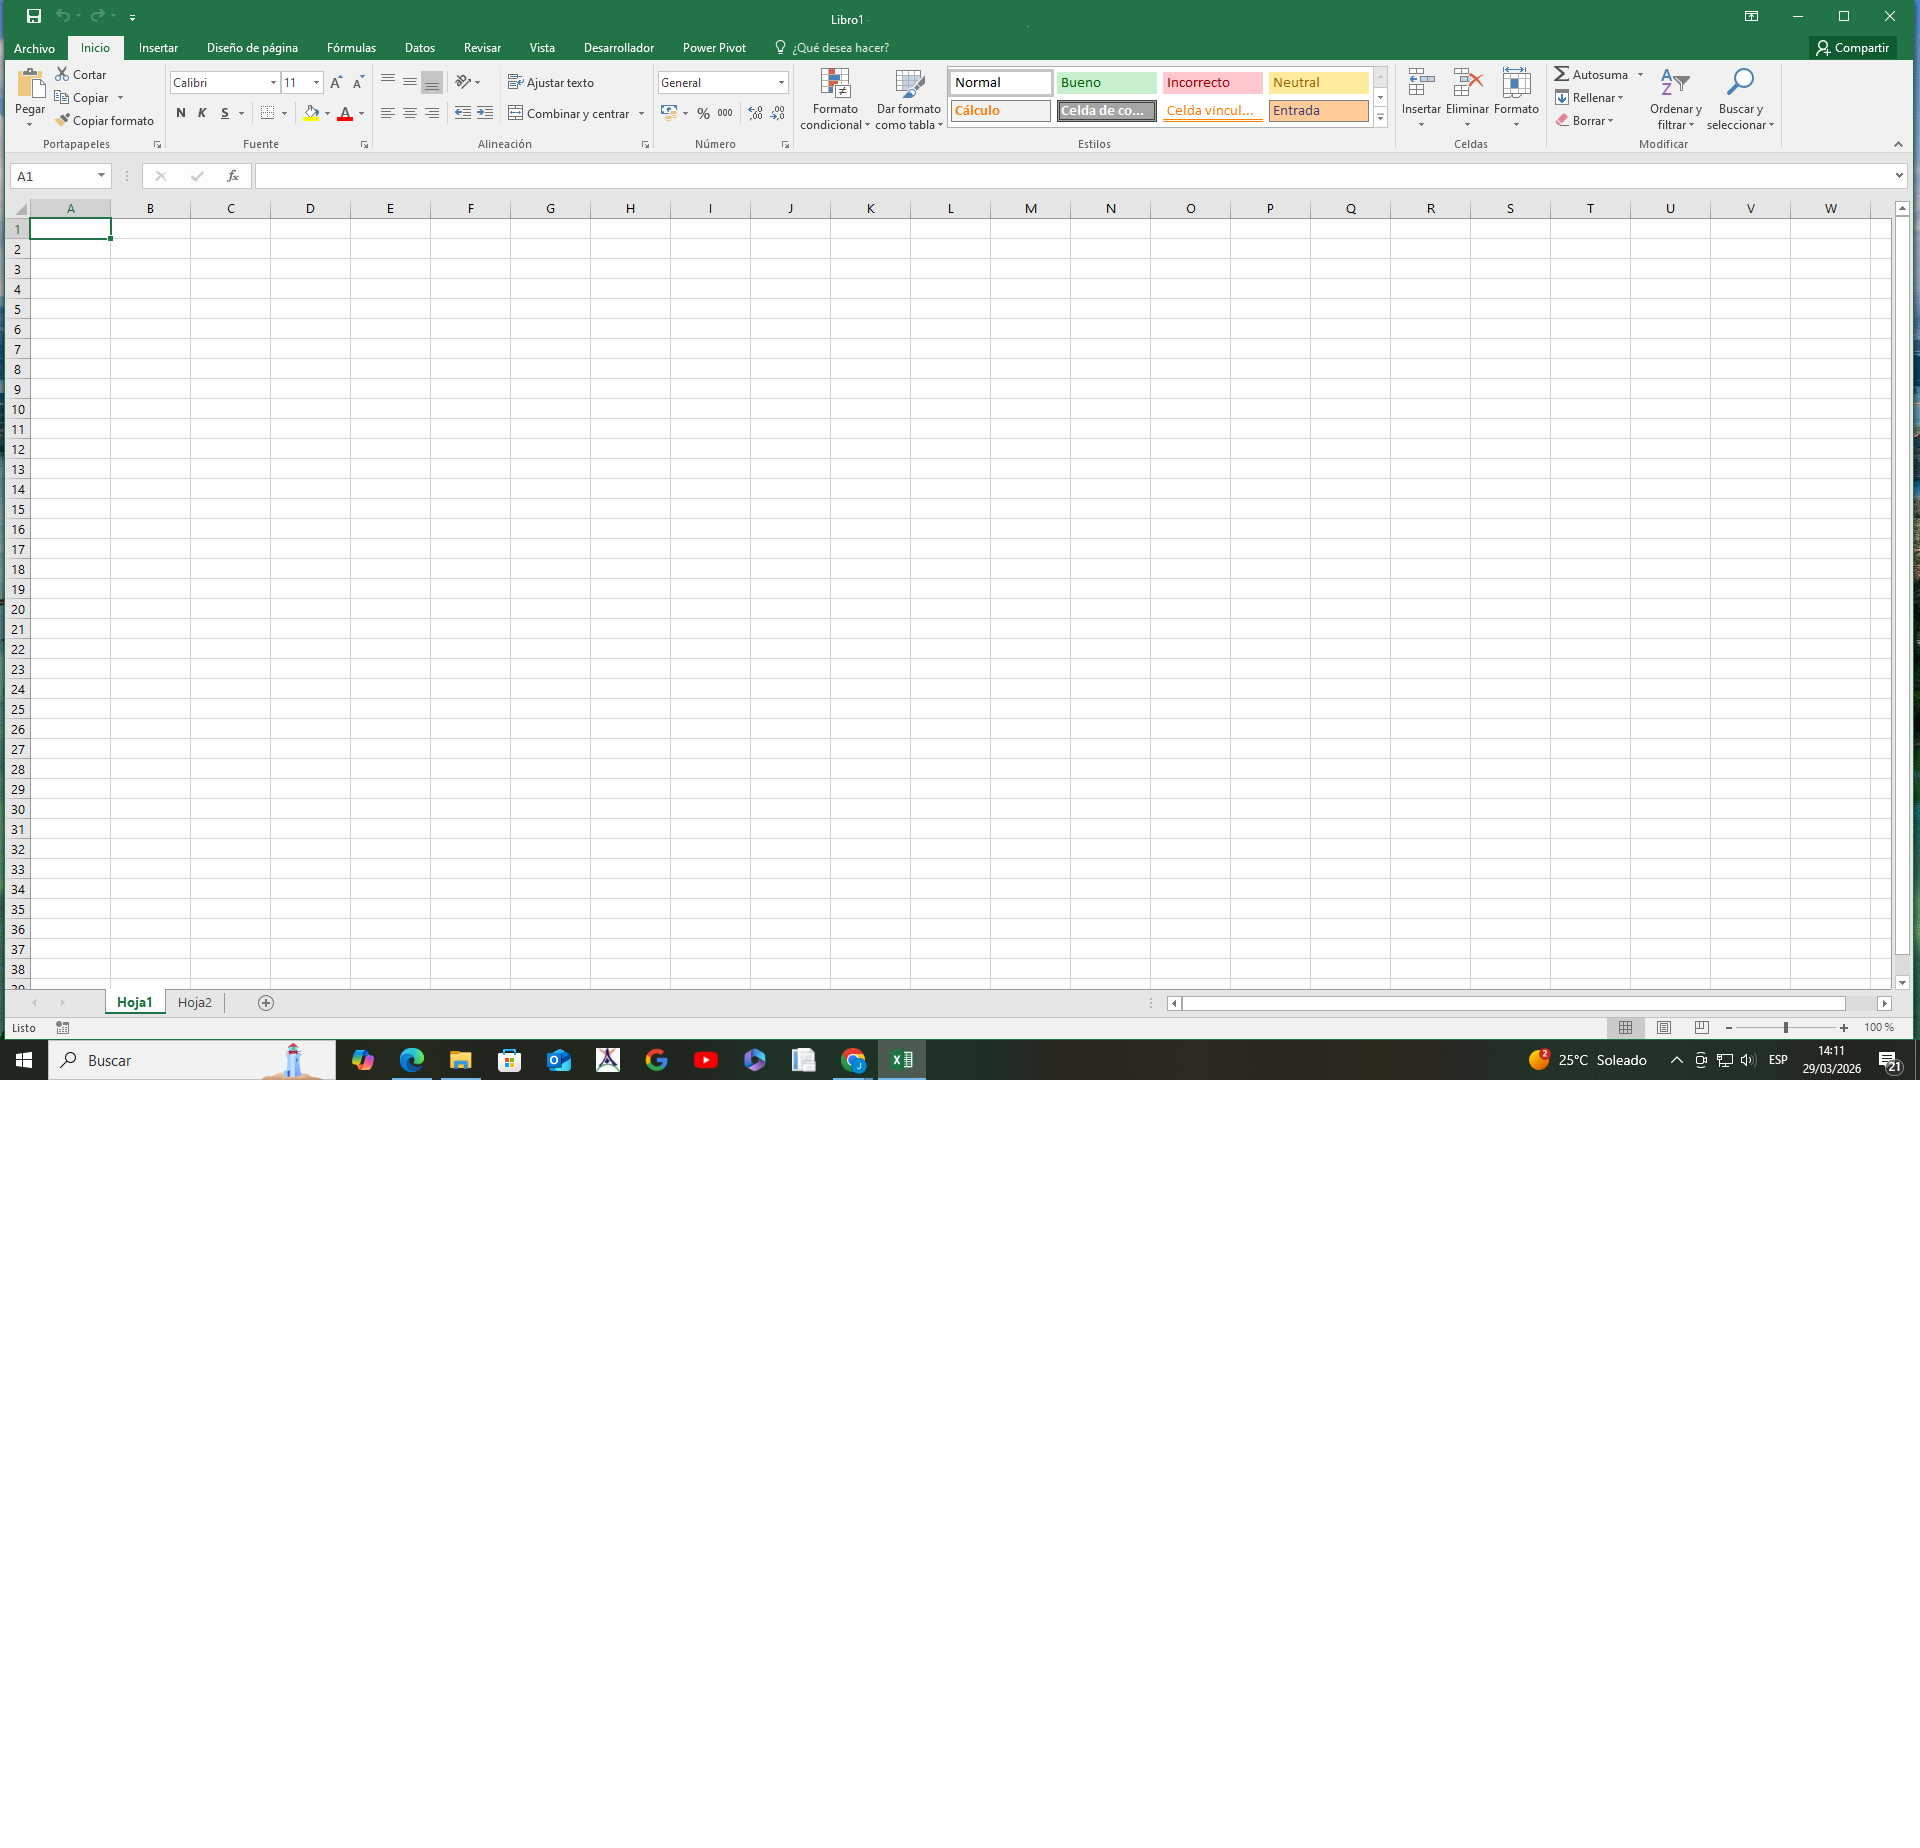Screen dimensions: 1920x1848
Task: Apply the Bueno cell style
Action: click(x=1106, y=82)
